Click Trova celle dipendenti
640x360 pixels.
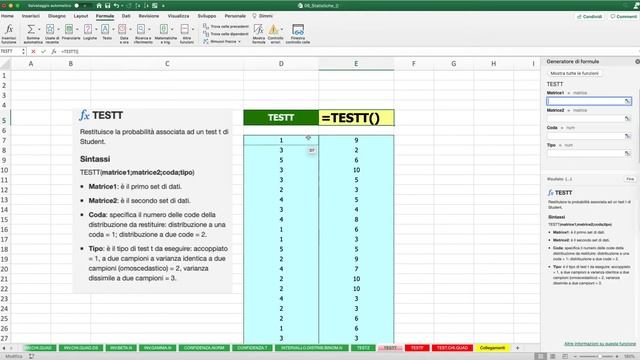[x=226, y=34]
